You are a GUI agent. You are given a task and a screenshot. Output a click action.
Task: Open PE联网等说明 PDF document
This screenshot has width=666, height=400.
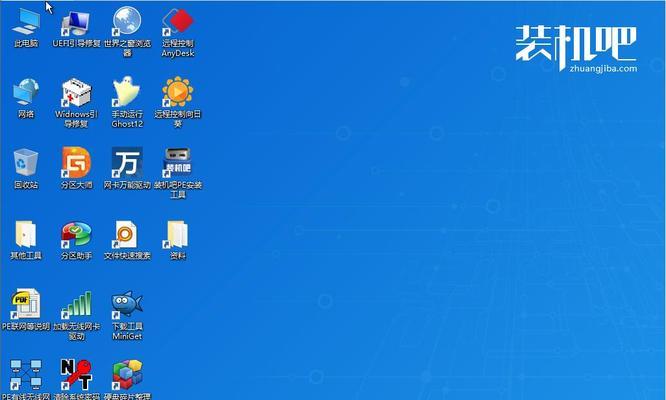pyautogui.click(x=25, y=304)
